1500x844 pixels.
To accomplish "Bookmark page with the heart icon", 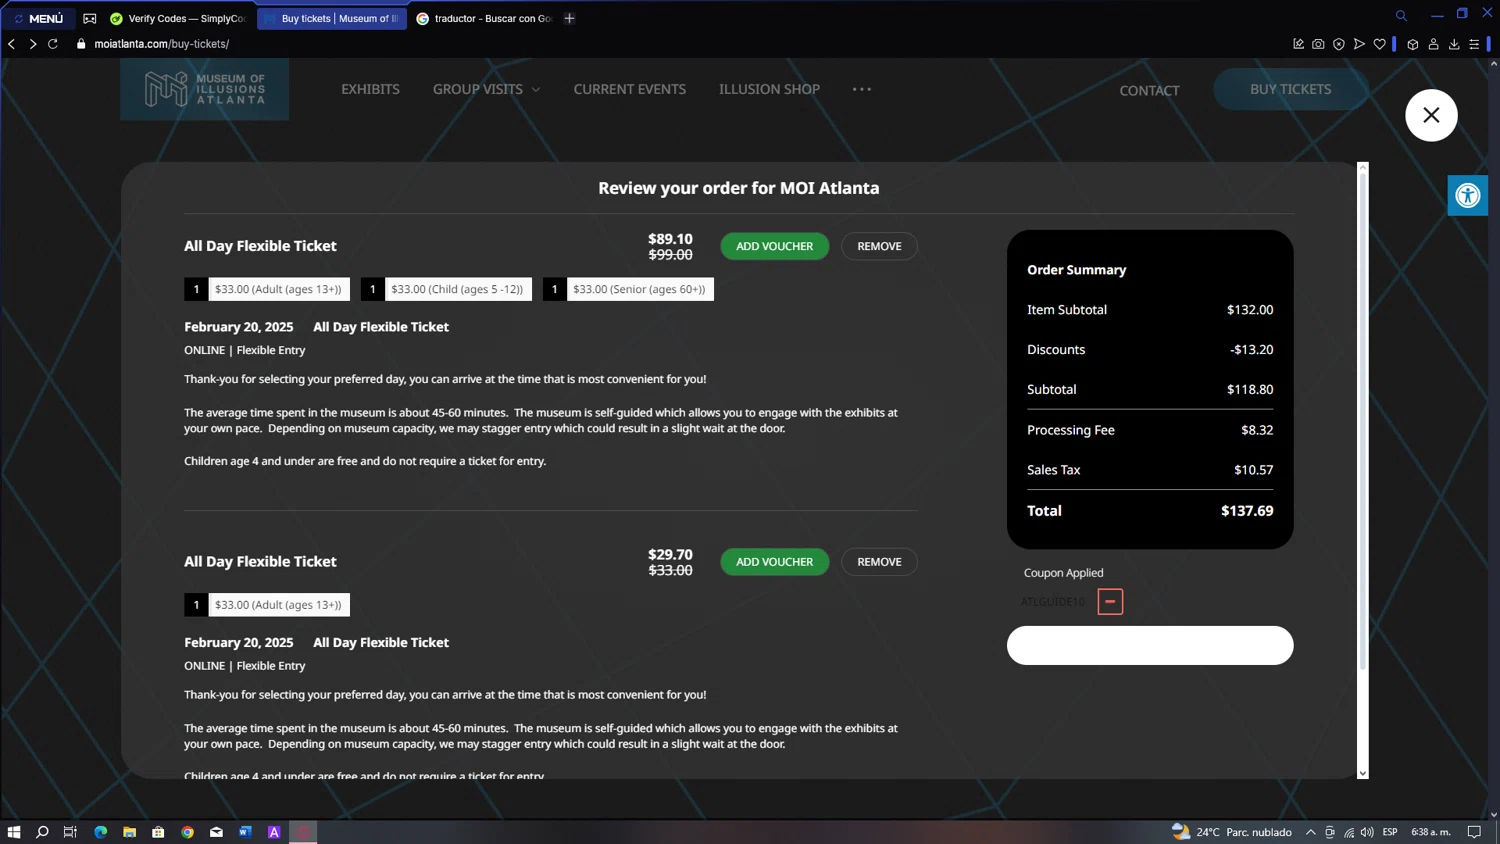I will coord(1380,44).
